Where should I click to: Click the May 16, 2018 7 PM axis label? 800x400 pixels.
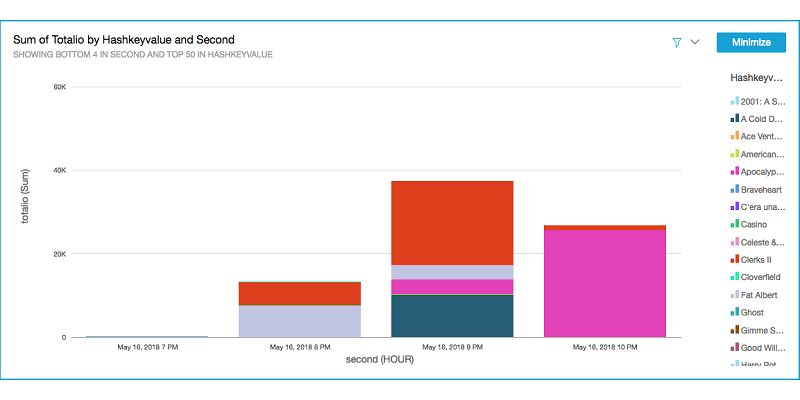pos(148,347)
